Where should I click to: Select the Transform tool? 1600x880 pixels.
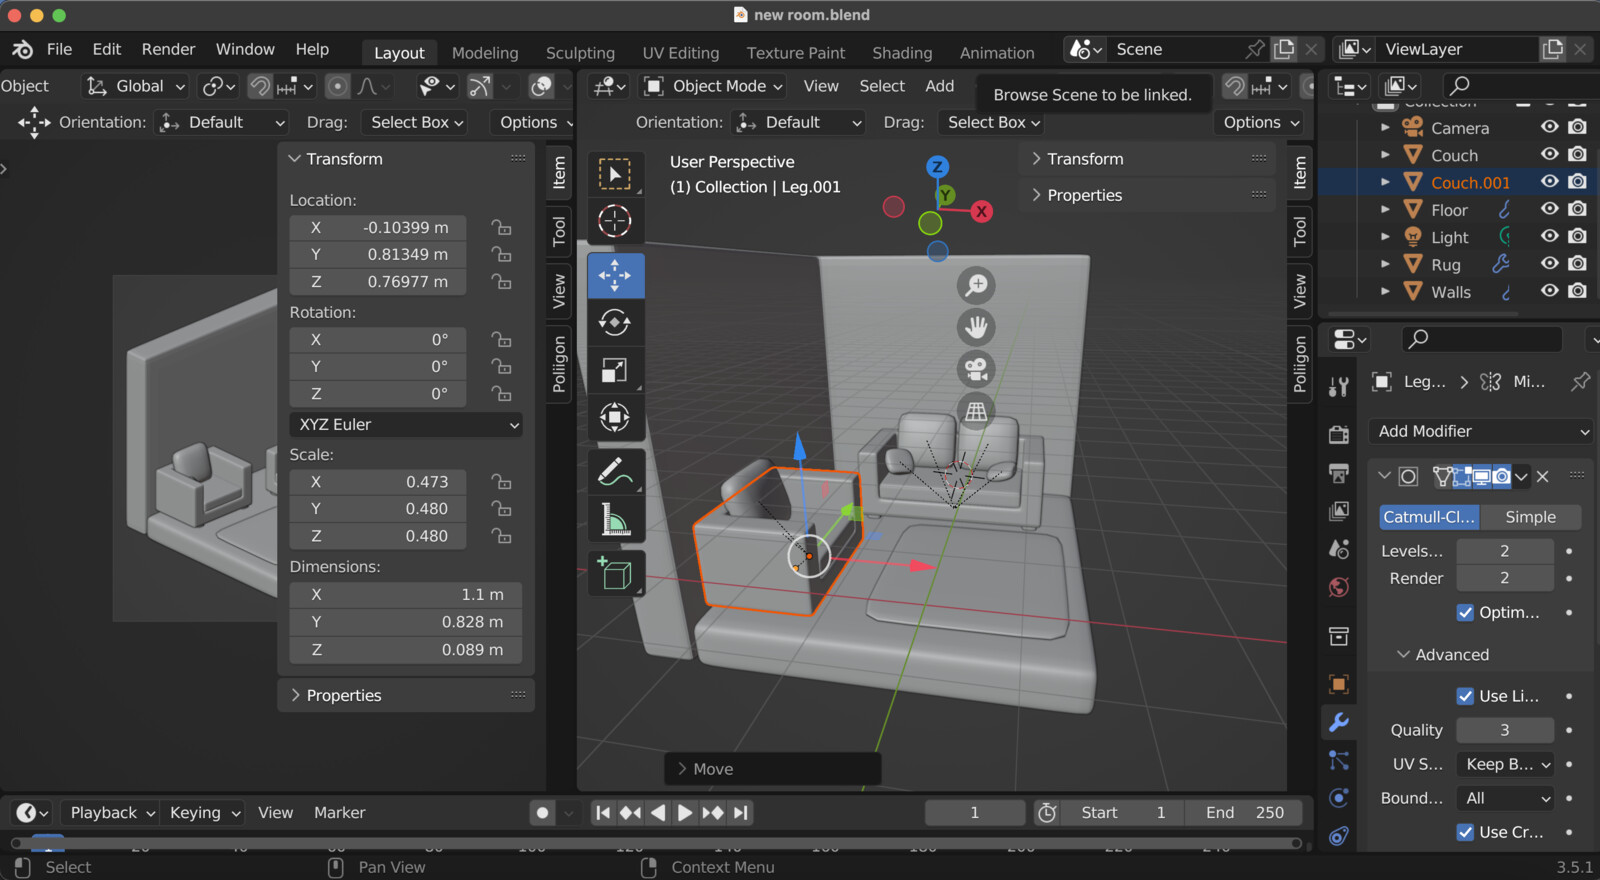[x=615, y=417]
